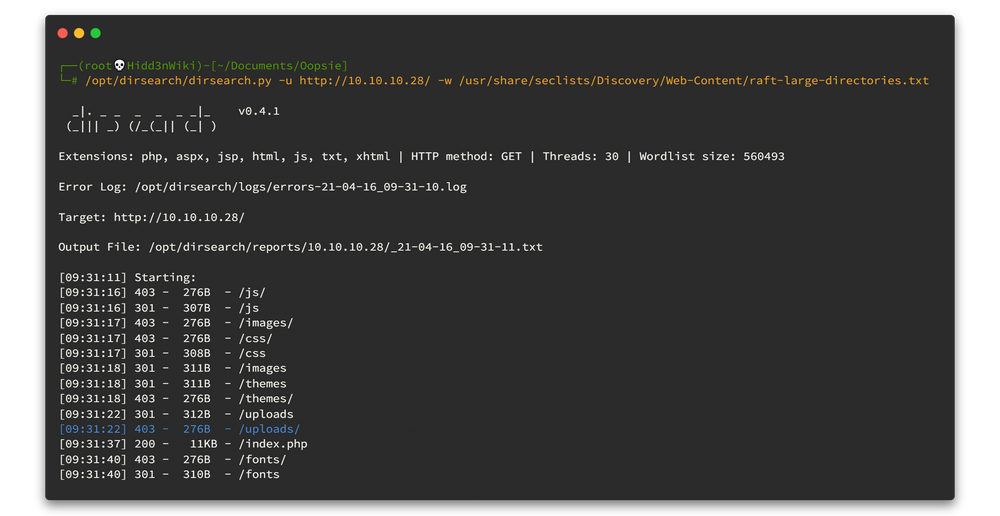Image resolution: width=1000 pixels, height=516 pixels.
Task: Click the dirsearch ASCII art logo
Action: [140, 119]
